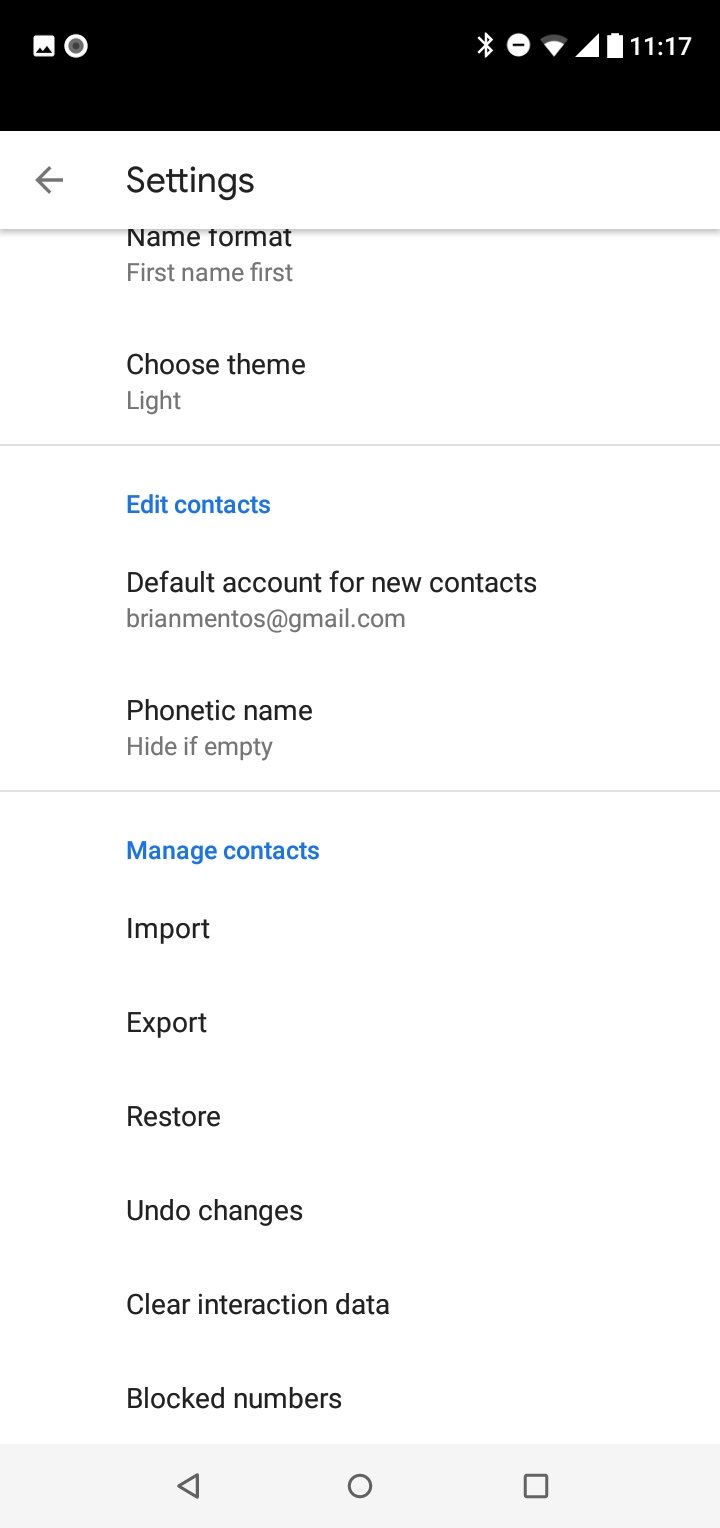Open Blocked numbers list

pos(233,1399)
